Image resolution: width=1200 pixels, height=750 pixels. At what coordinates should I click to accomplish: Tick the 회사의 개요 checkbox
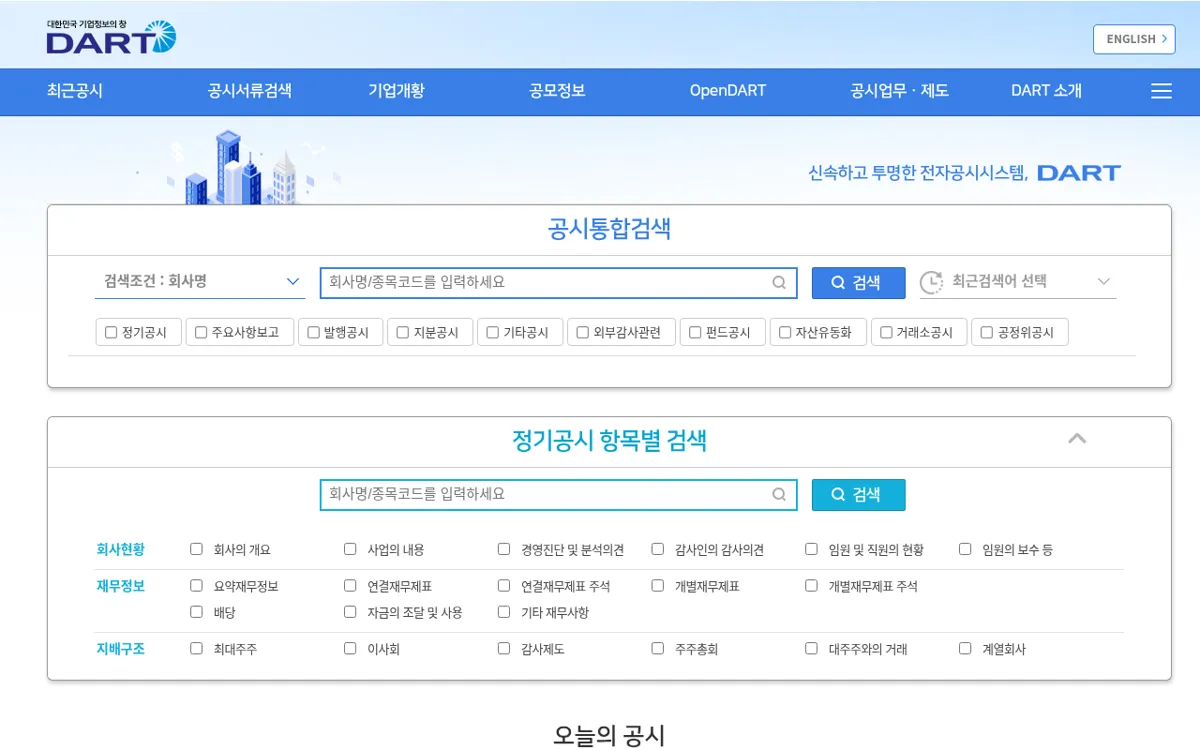click(196, 549)
